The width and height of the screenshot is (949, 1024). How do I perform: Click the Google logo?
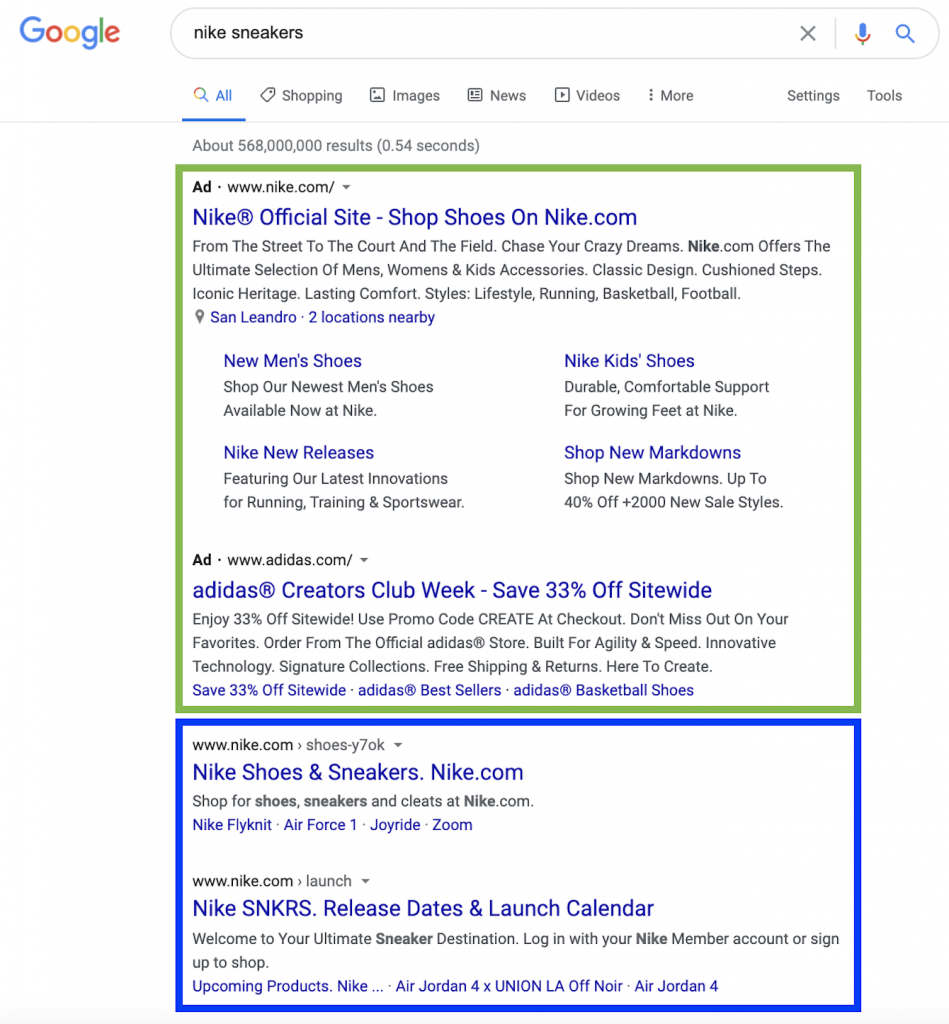click(69, 32)
